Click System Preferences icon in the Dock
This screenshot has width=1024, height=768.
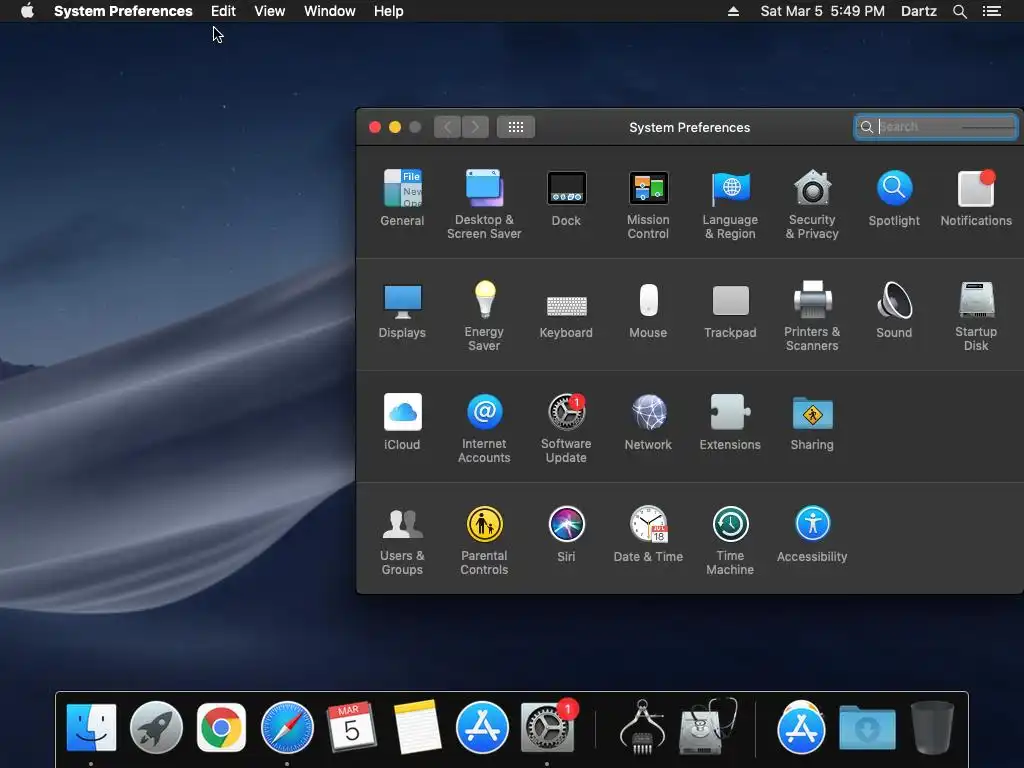pos(547,728)
